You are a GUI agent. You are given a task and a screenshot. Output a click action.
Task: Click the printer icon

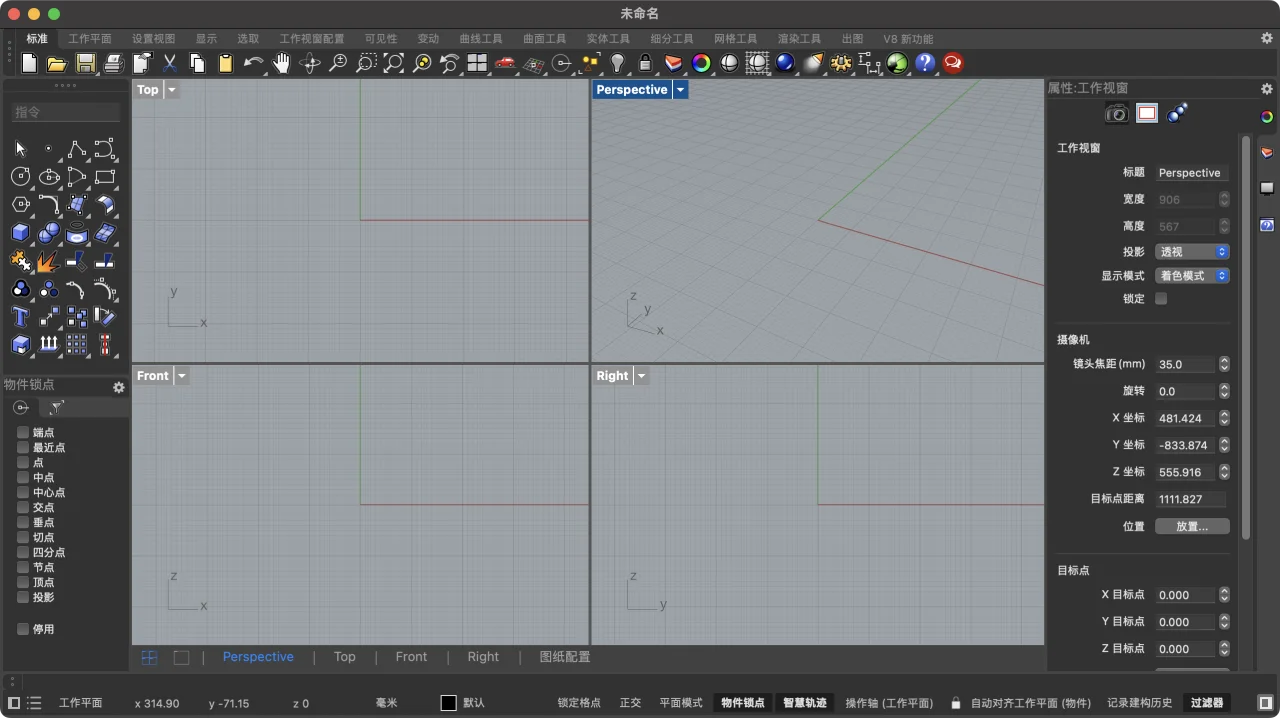pos(113,63)
